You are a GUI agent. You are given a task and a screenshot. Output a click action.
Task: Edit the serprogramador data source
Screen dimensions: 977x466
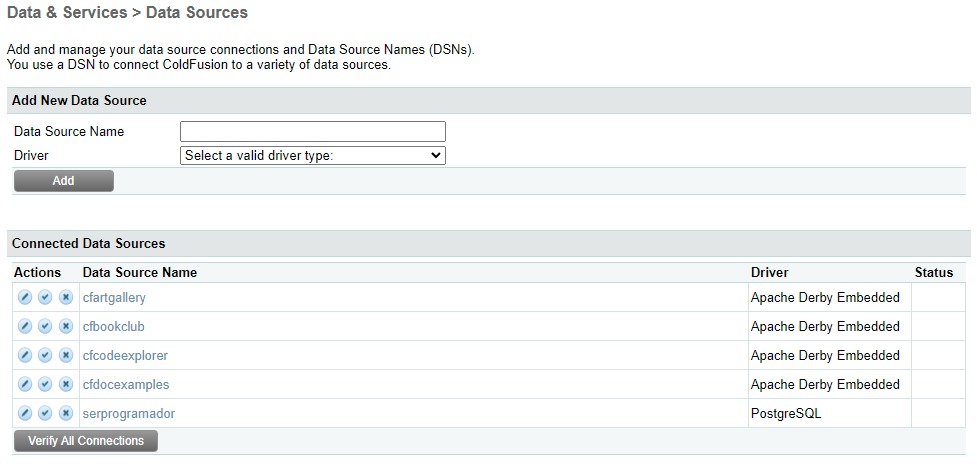[x=25, y=414]
